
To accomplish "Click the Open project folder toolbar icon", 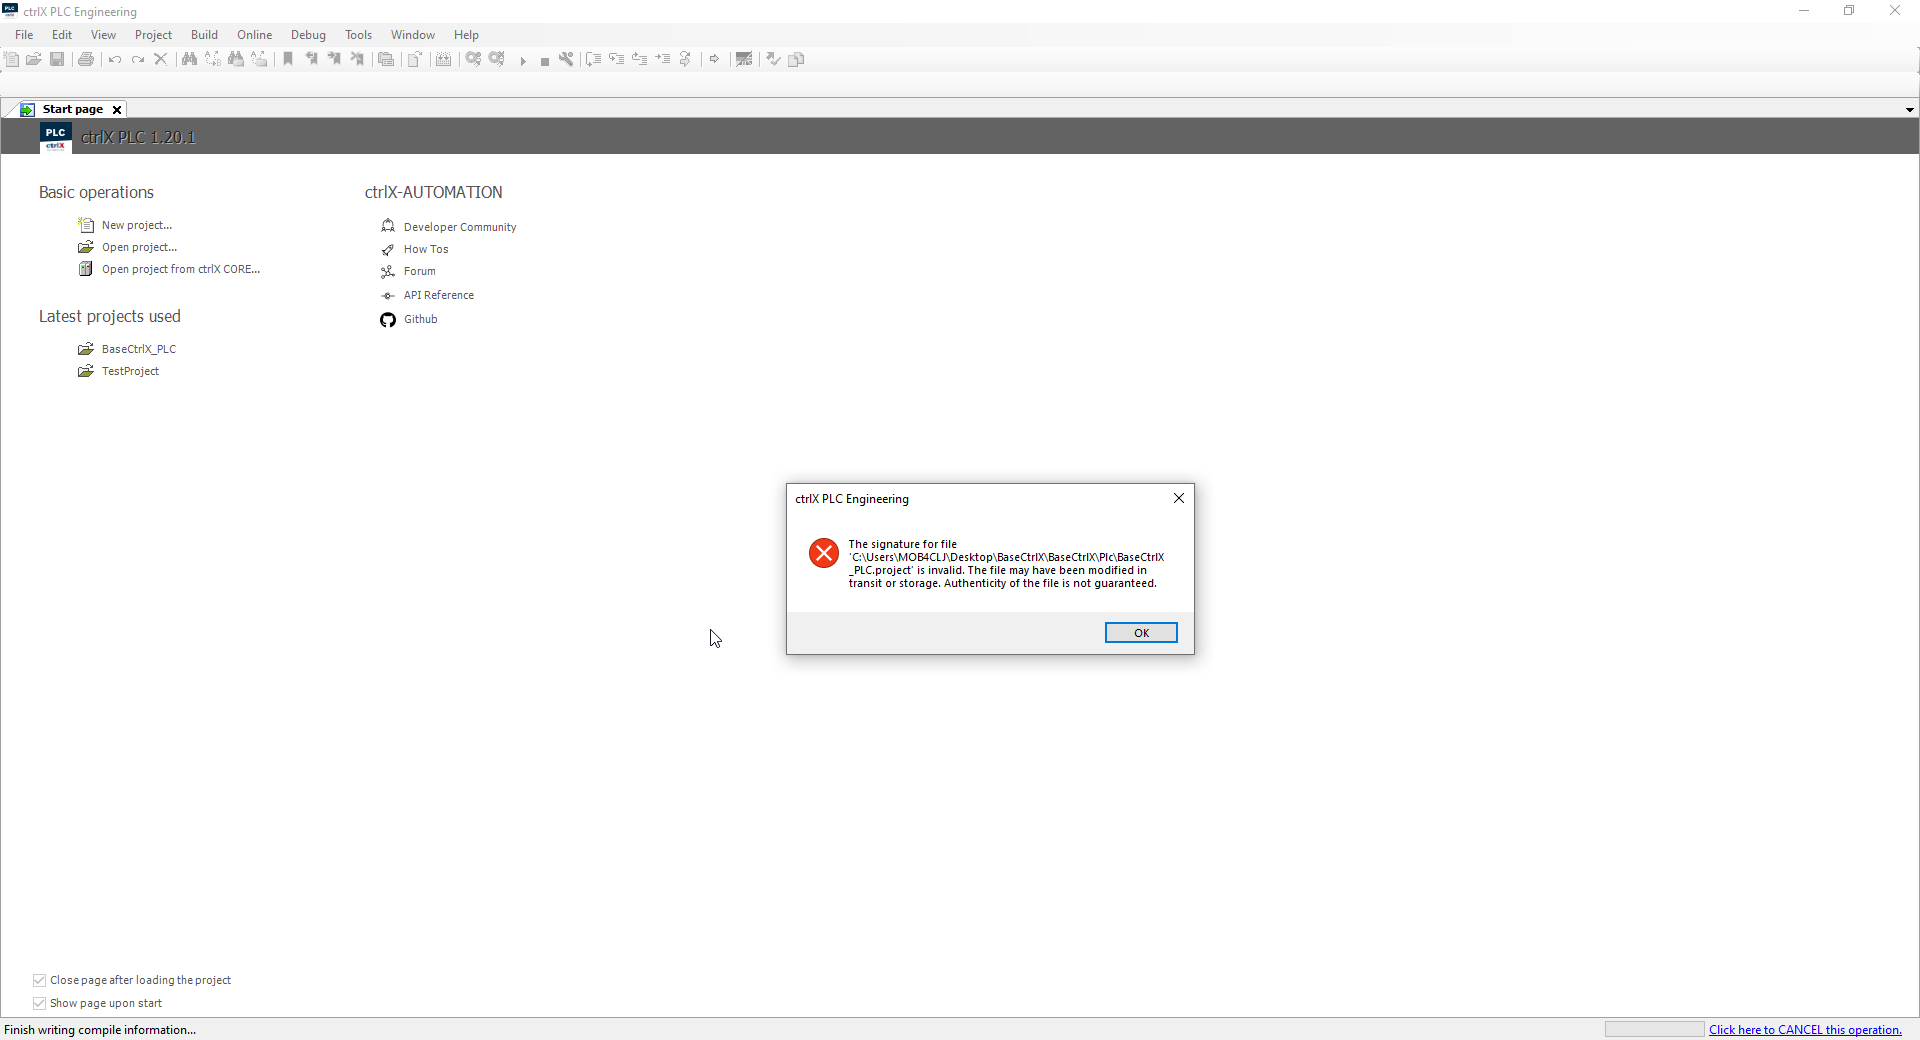I will [34, 59].
